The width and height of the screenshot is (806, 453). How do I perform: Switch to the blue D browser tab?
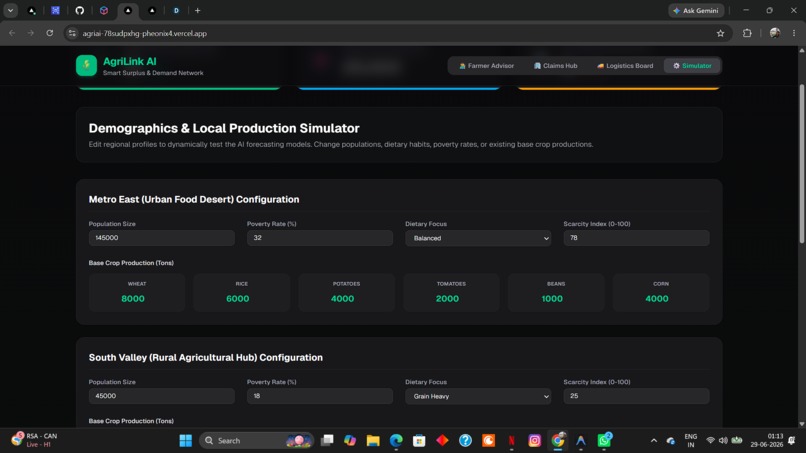tap(176, 10)
